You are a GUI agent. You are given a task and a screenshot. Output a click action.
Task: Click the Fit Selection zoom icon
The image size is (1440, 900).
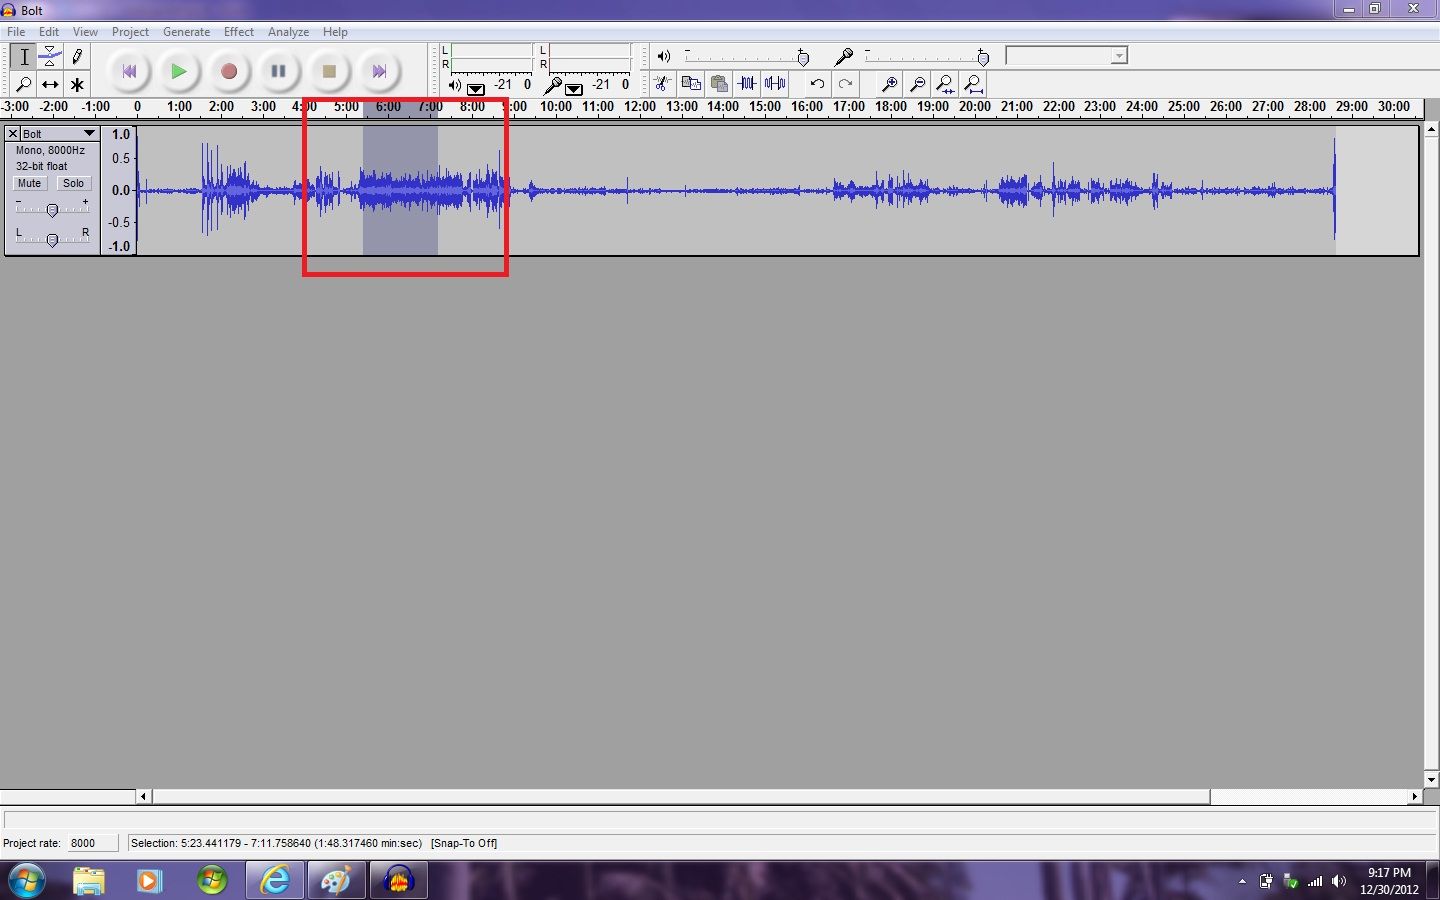[945, 84]
